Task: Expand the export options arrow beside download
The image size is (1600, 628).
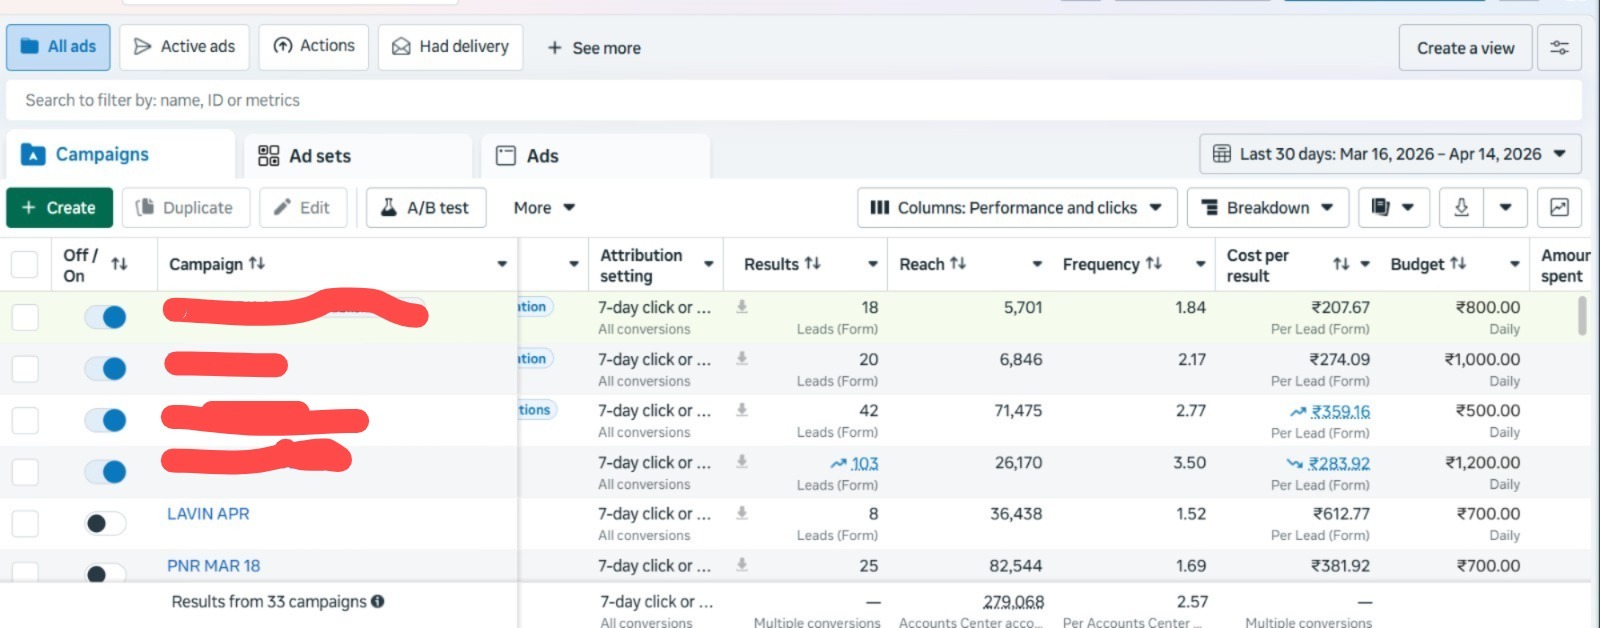Action: (1505, 207)
